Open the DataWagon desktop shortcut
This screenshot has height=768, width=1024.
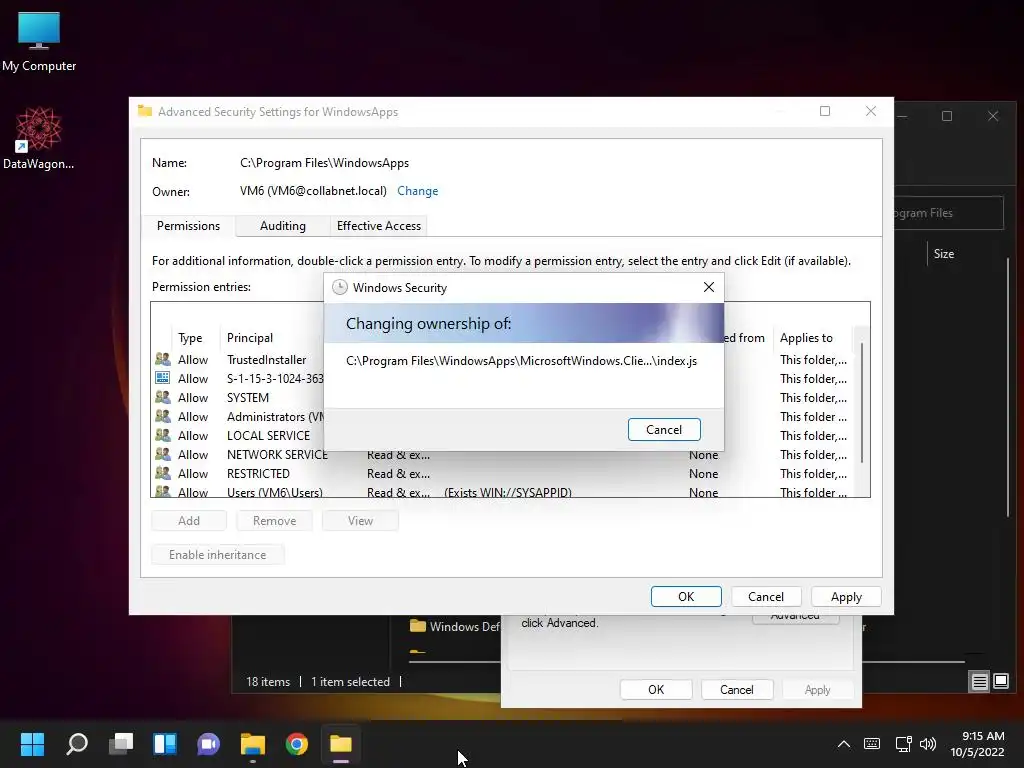point(39,138)
